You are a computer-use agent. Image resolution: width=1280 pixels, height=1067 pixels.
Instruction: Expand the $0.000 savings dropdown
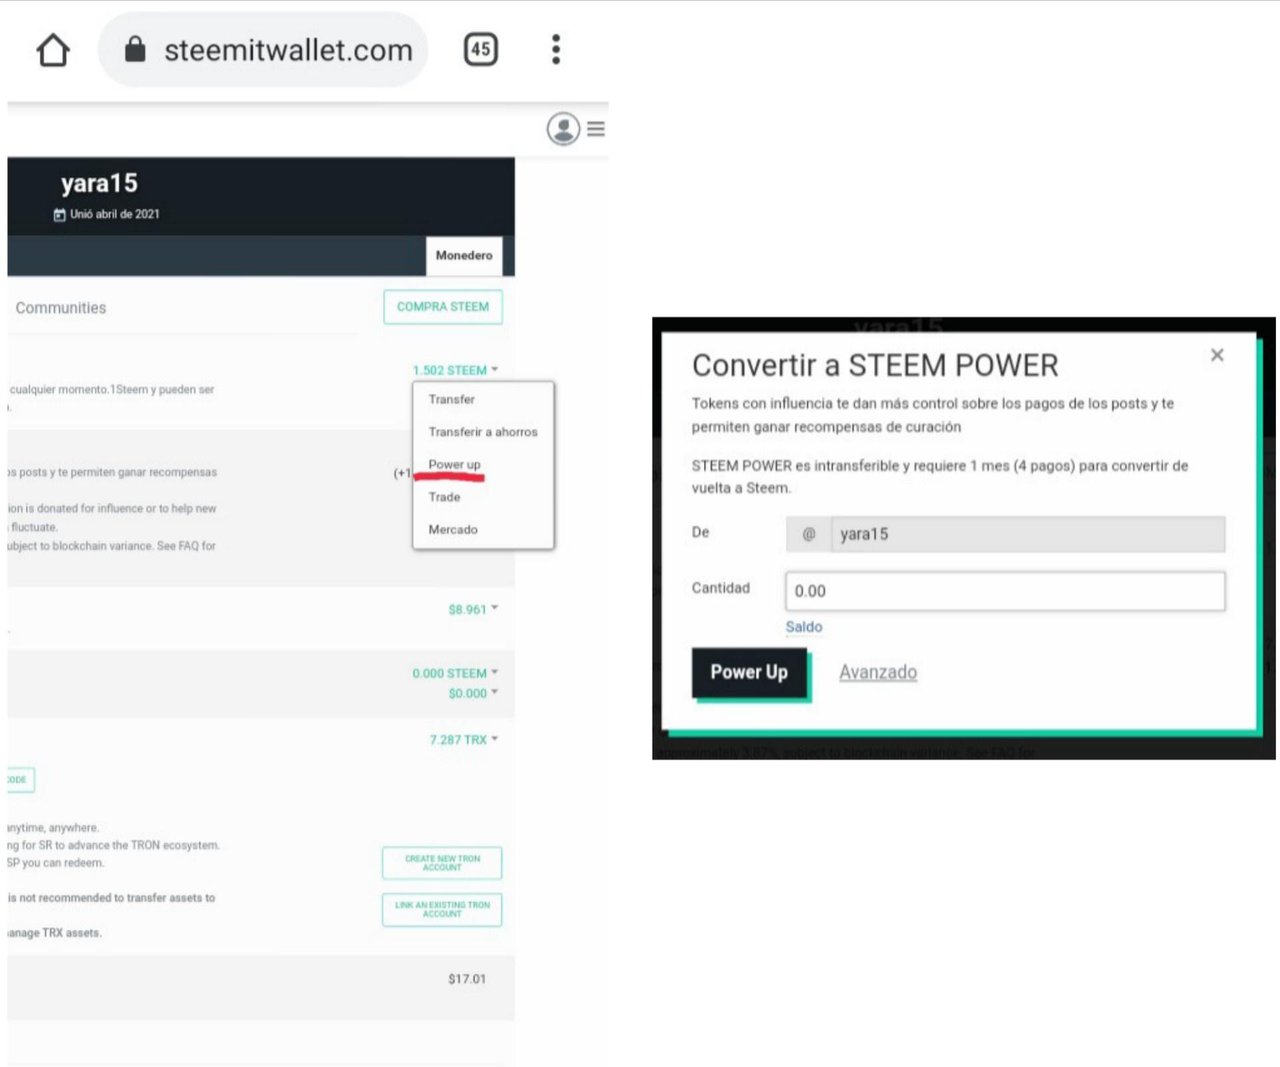coord(473,693)
